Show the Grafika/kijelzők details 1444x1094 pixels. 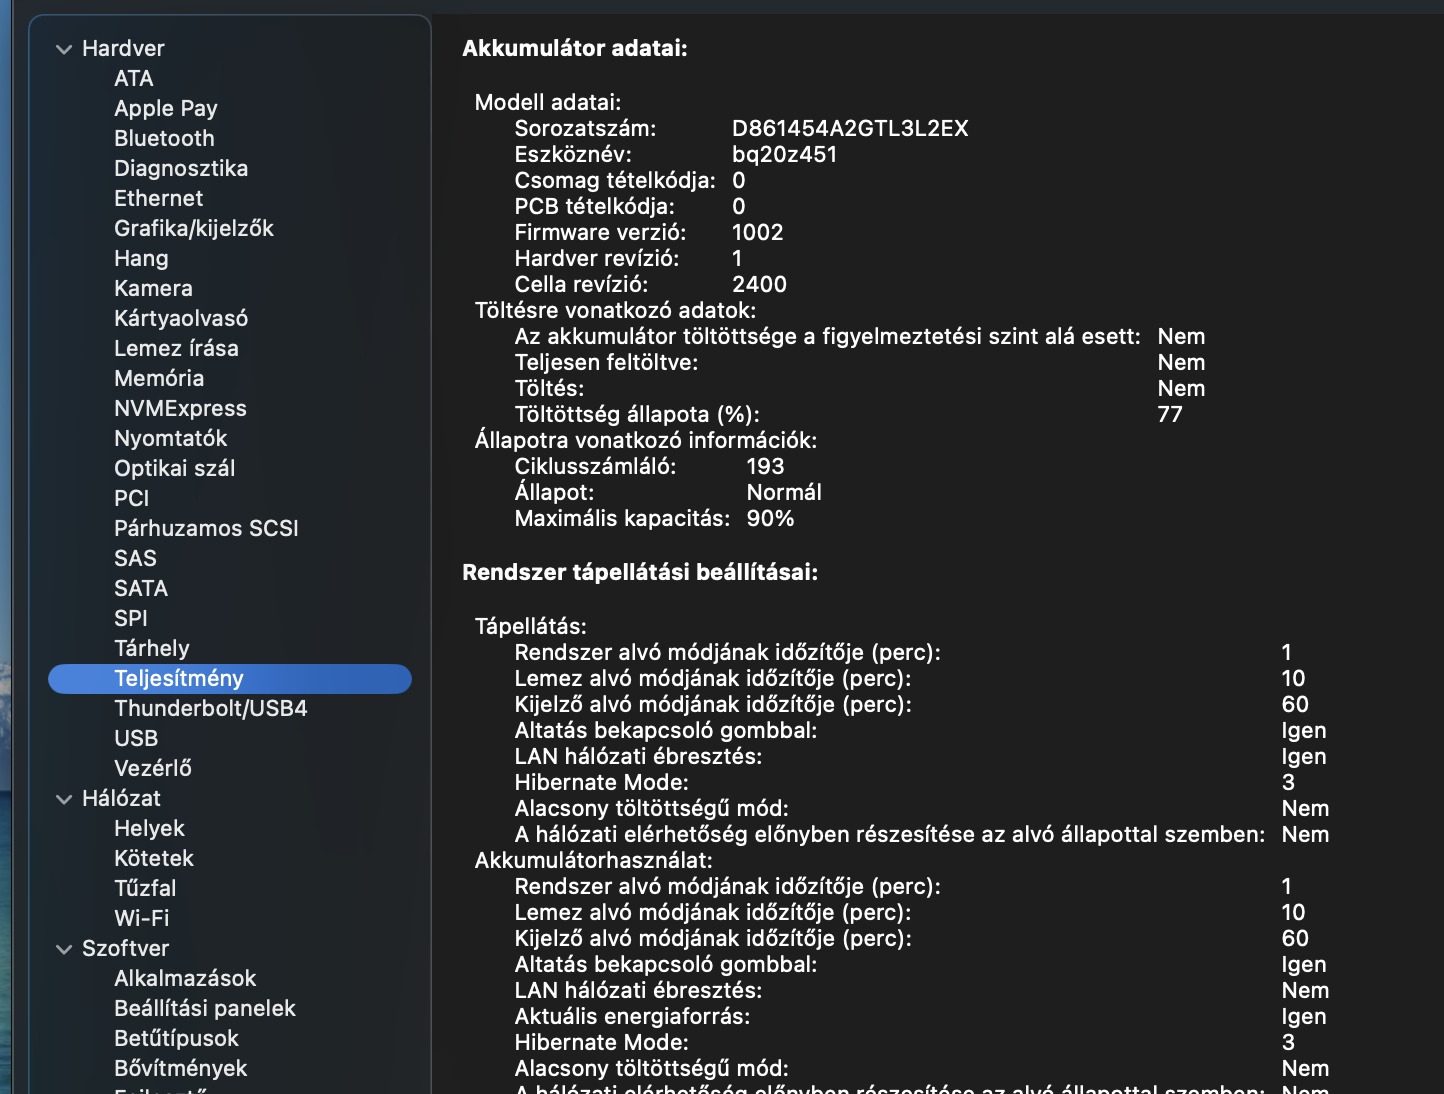(x=193, y=228)
